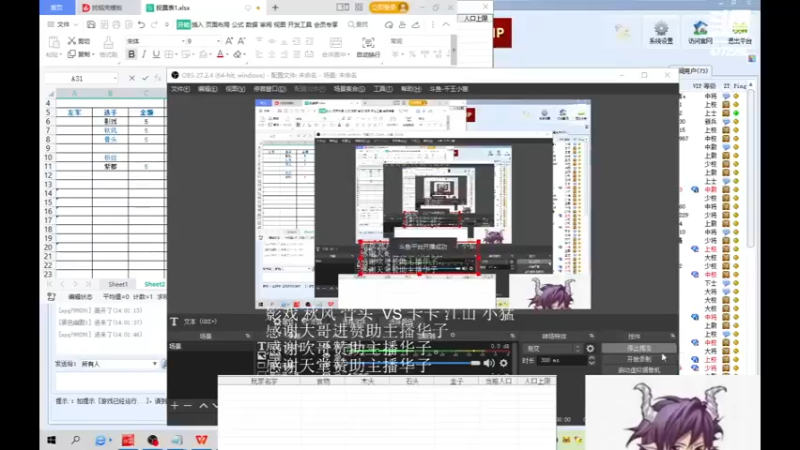Expand the 文件 menu in WPS

tap(63, 24)
